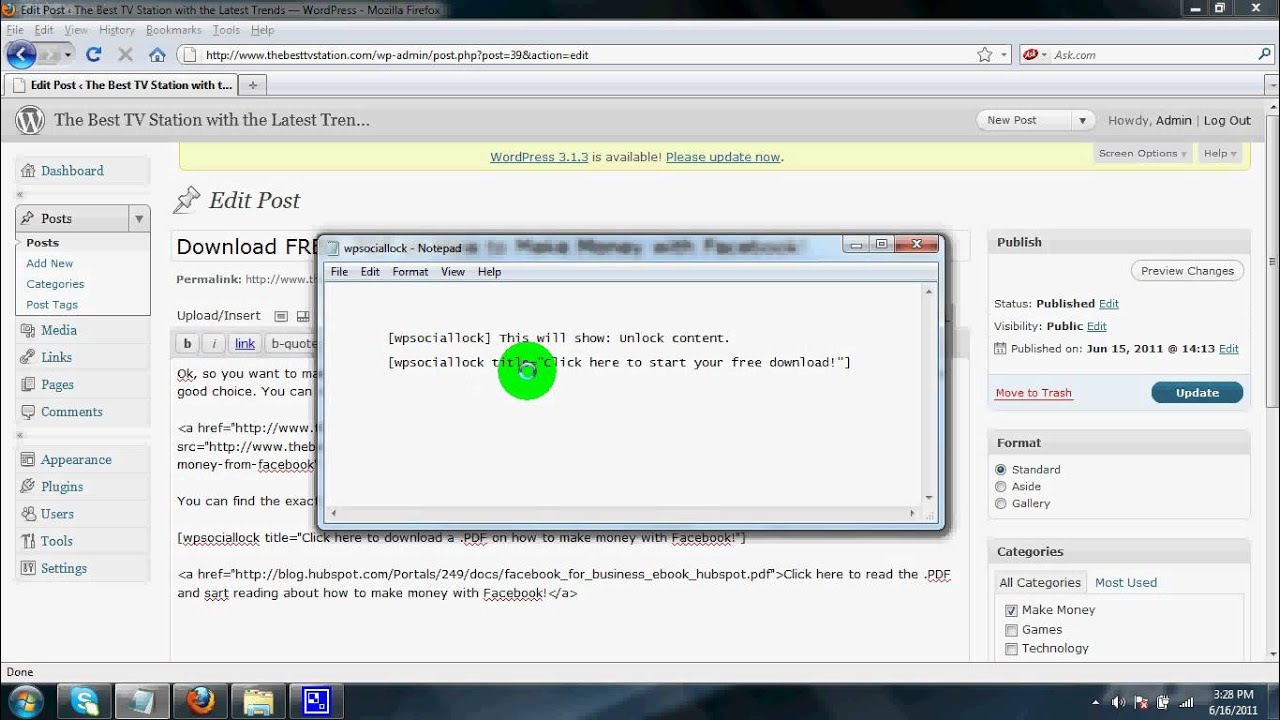Click the blue square app in taskbar
The height and width of the screenshot is (720, 1280).
317,701
